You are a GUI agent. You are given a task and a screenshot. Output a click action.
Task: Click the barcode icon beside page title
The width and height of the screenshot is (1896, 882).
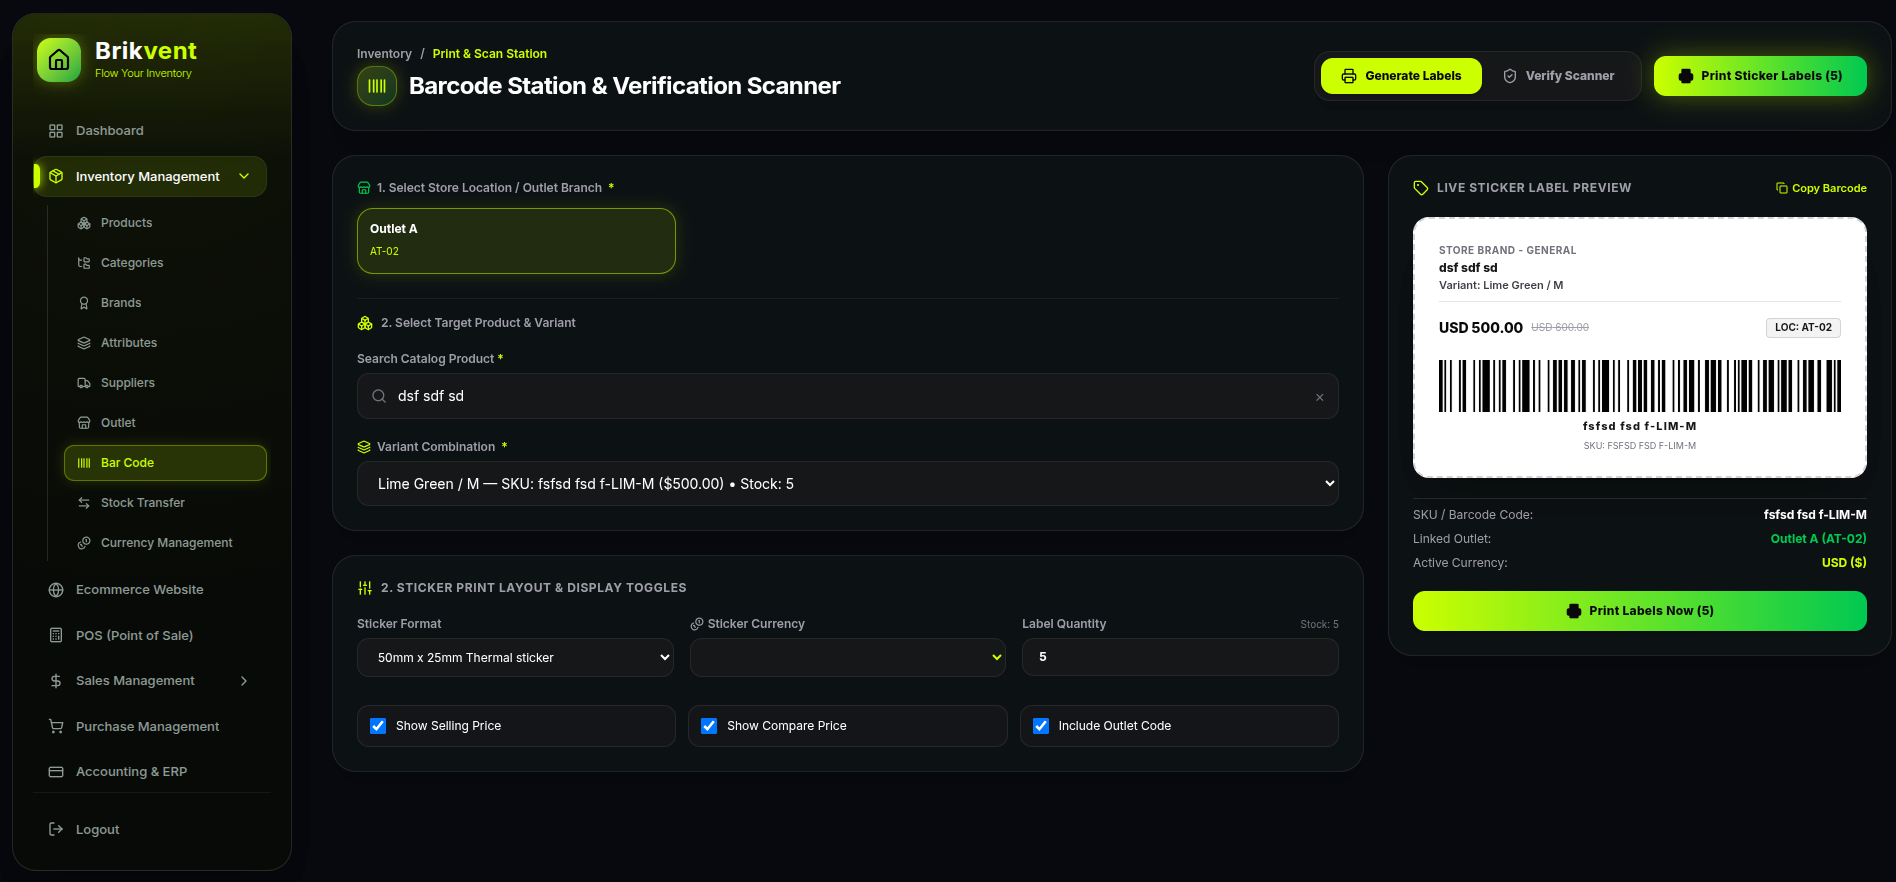377,86
